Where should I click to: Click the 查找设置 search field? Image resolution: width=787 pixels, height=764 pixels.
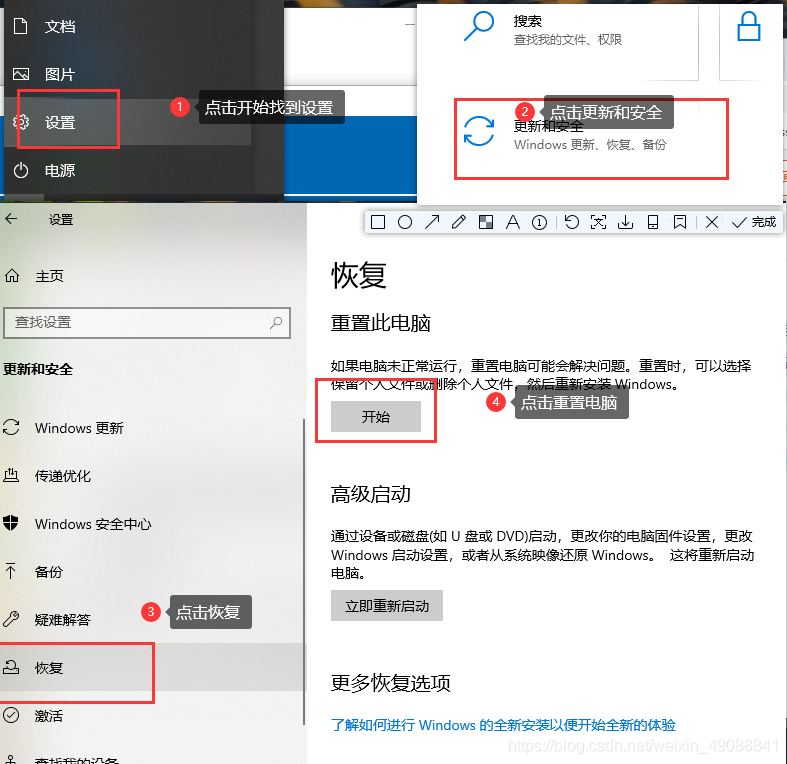147,322
